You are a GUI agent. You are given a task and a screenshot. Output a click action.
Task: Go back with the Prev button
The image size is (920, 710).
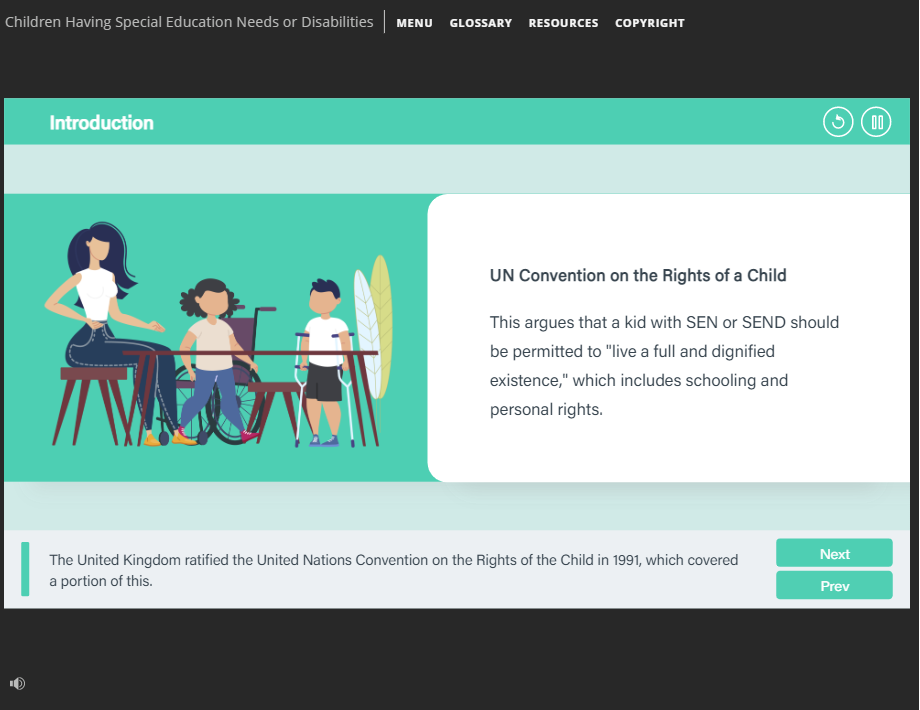pos(834,585)
